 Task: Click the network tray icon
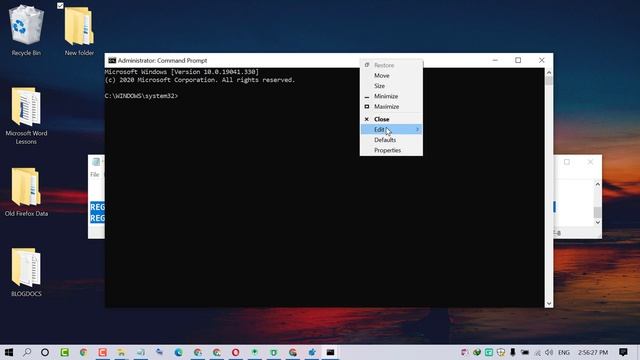(538, 352)
